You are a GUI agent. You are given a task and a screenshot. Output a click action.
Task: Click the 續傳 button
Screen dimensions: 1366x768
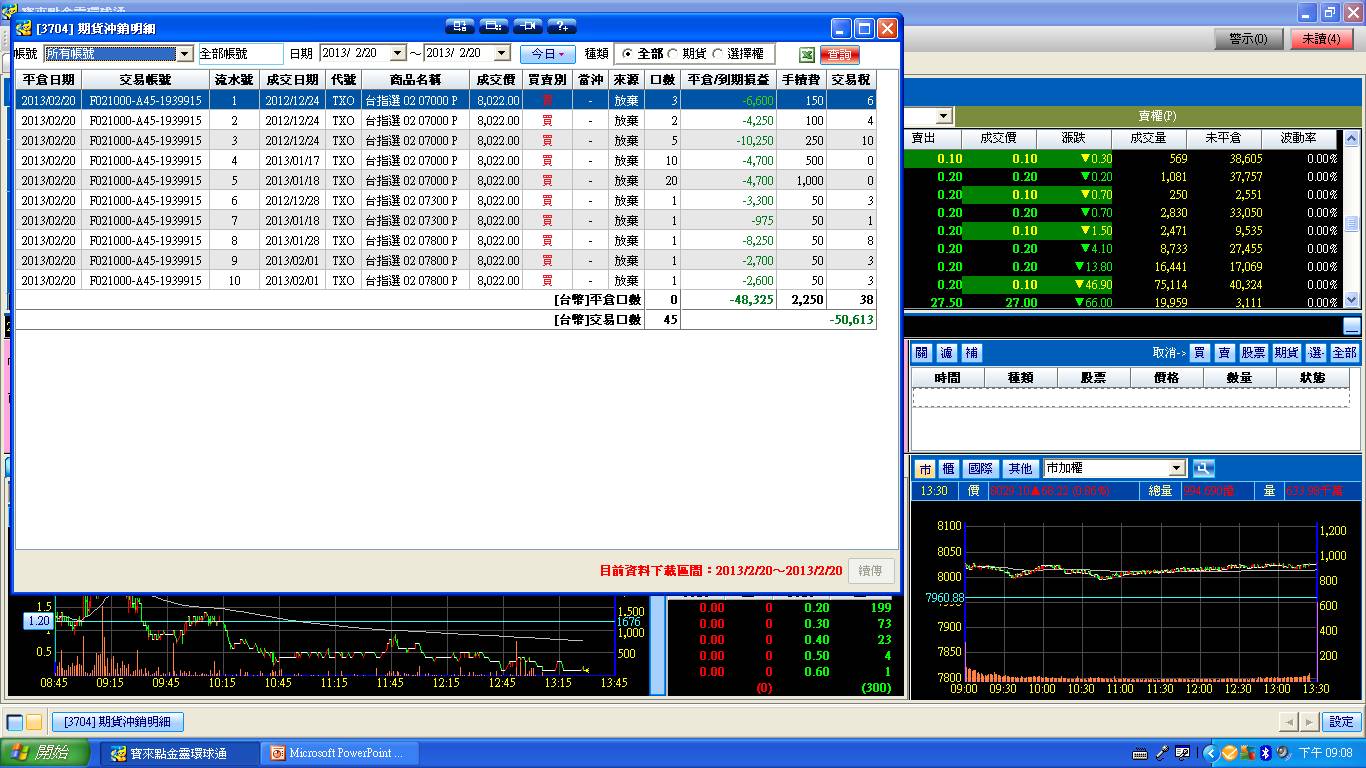(x=871, y=570)
